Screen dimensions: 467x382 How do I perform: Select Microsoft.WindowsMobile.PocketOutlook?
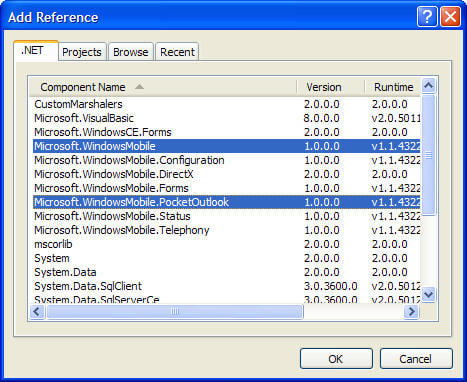226,202
